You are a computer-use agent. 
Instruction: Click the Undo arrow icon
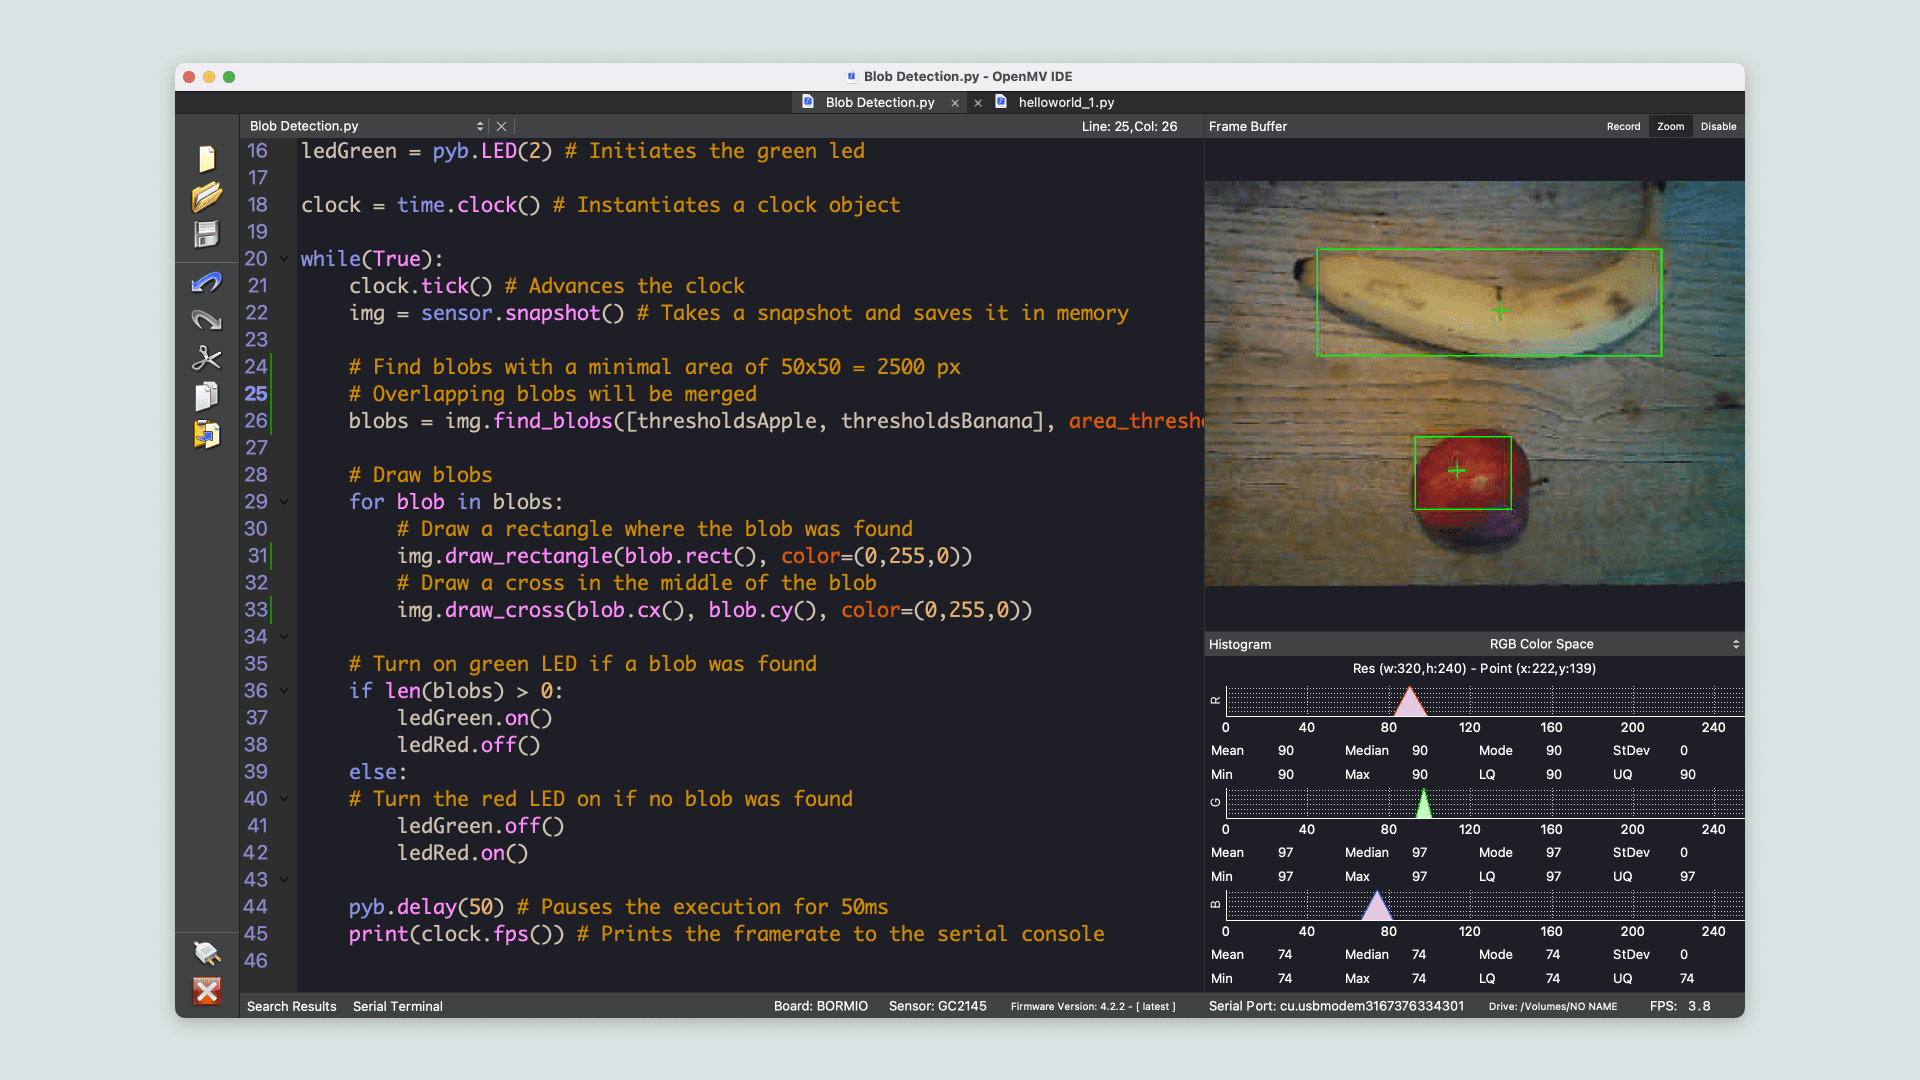(207, 283)
